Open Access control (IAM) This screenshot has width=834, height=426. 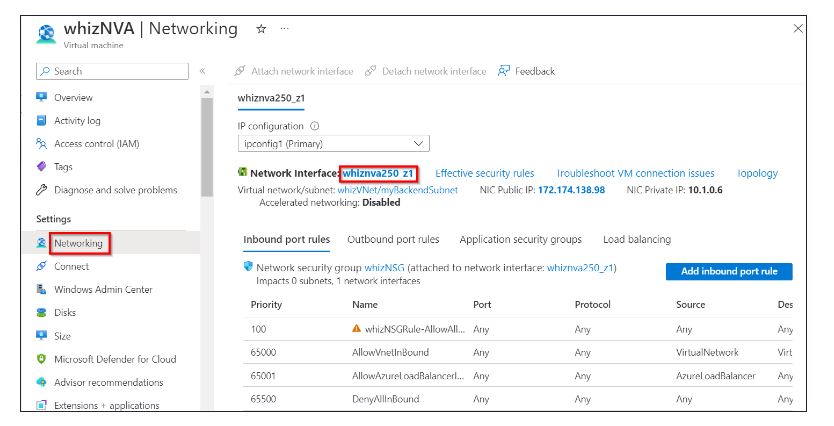pyautogui.click(x=97, y=144)
